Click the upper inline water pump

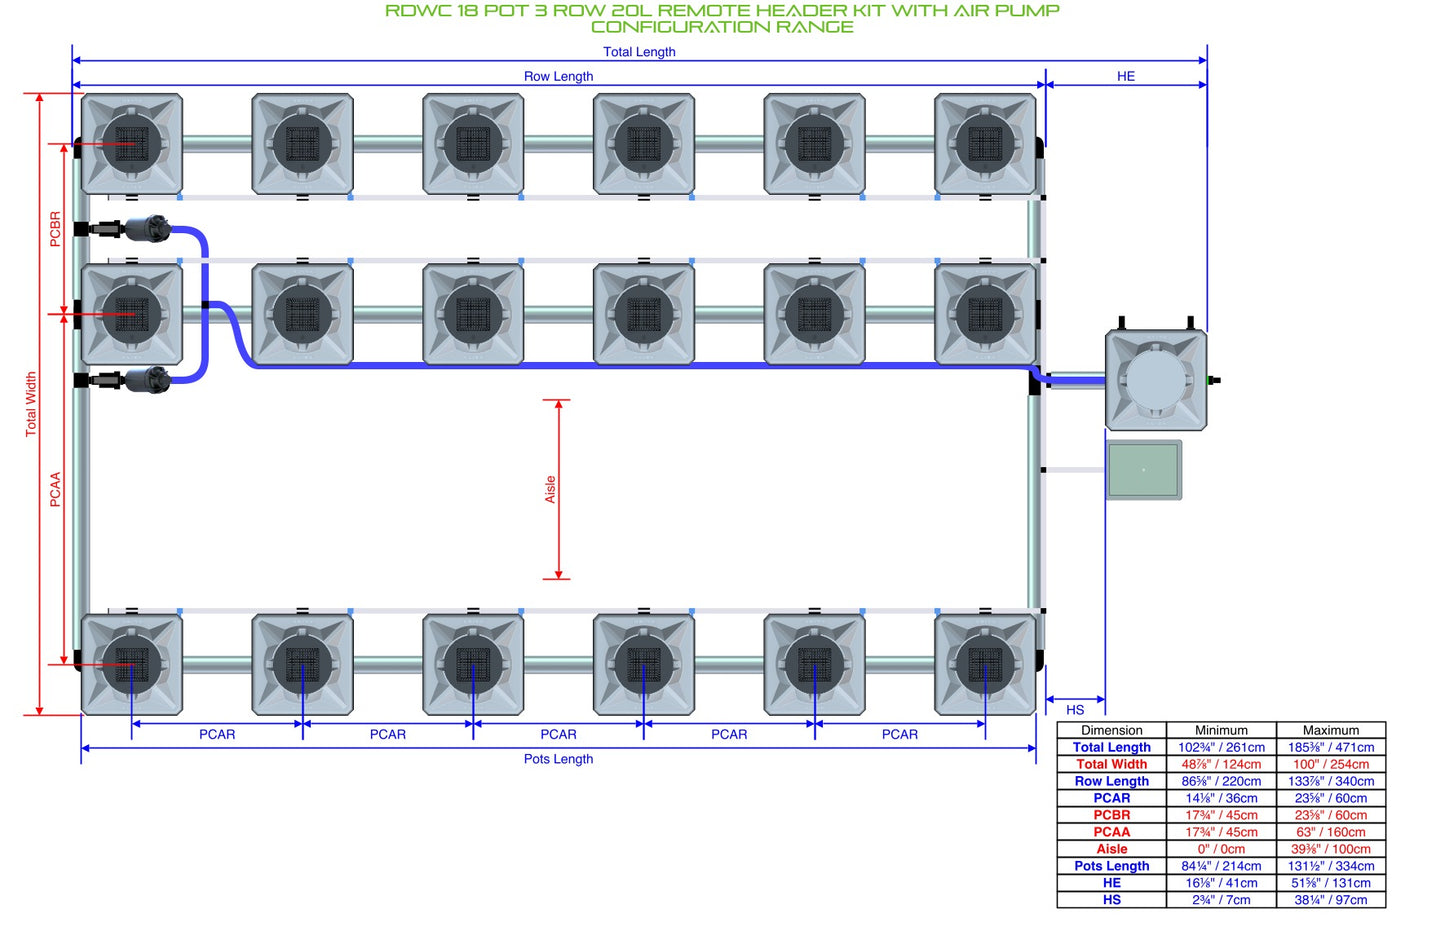coord(147,229)
